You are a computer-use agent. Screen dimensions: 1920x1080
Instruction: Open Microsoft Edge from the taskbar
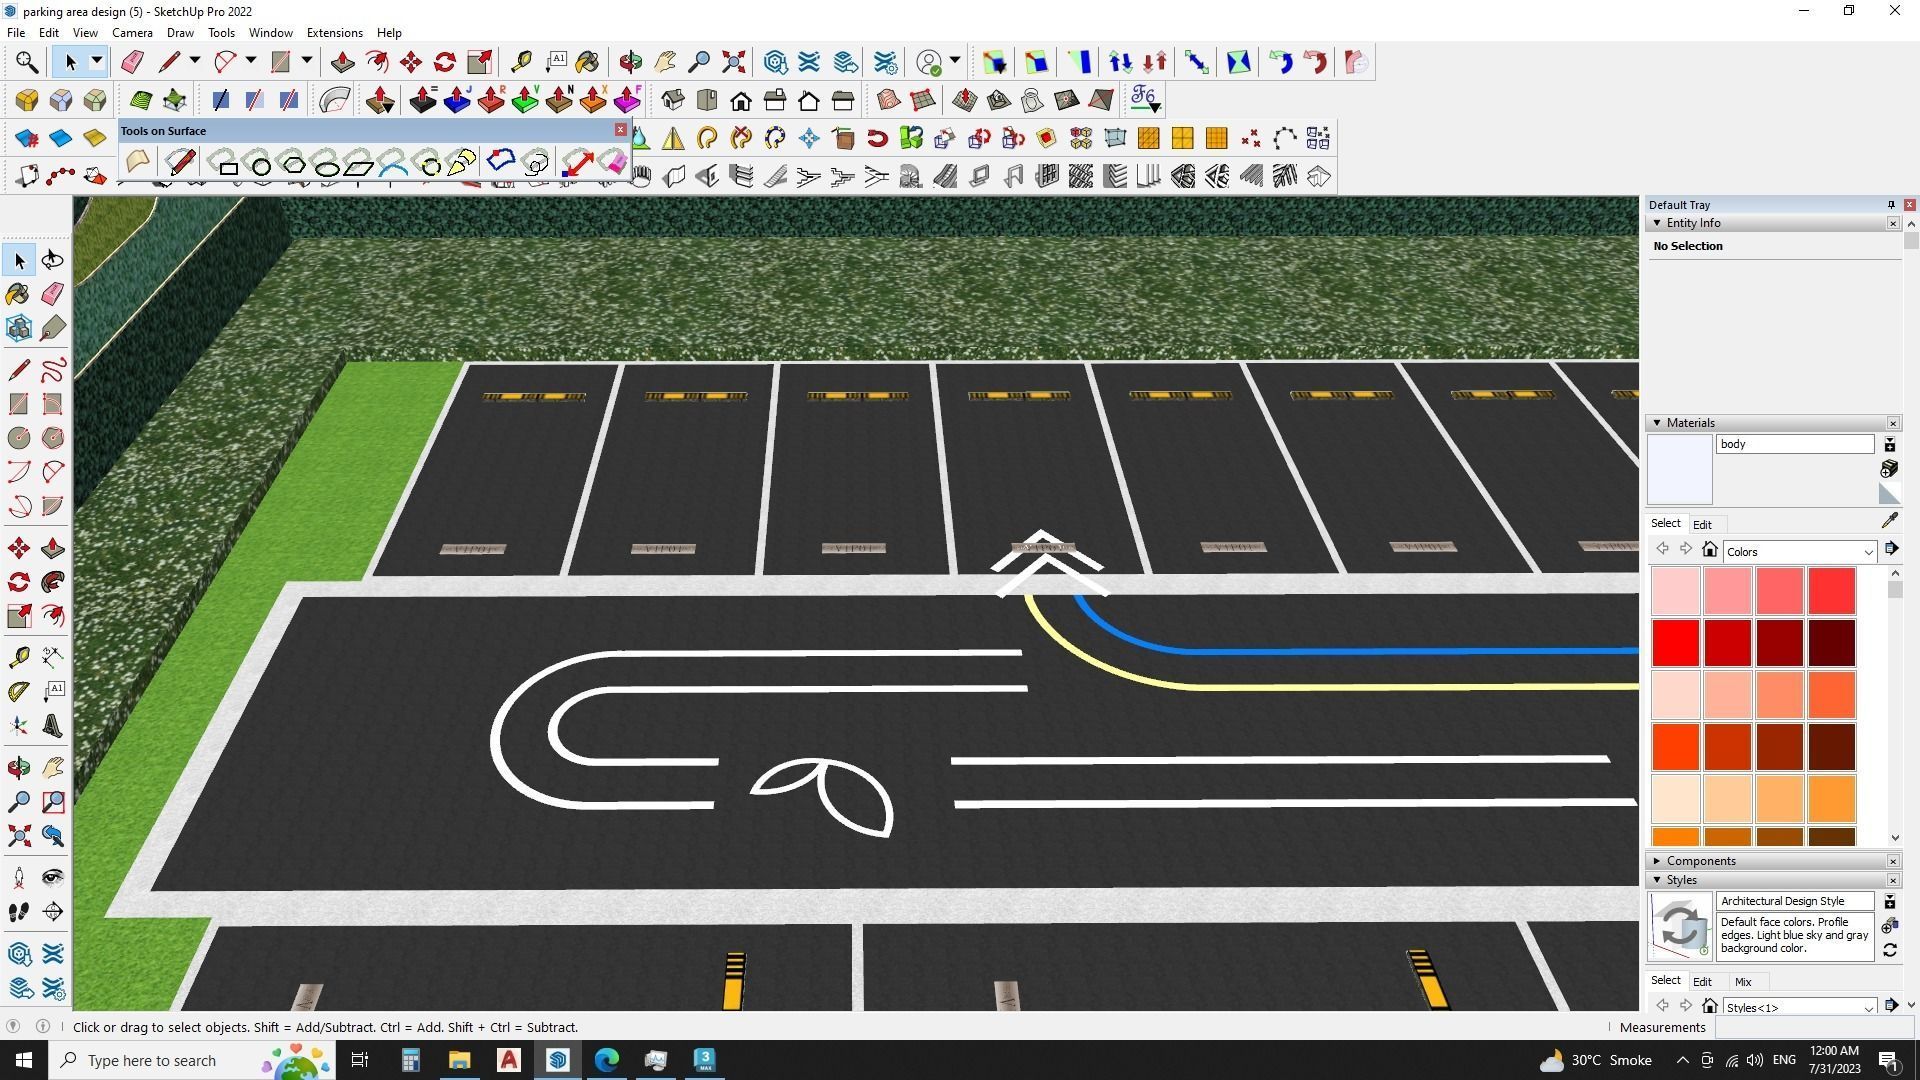(607, 1060)
